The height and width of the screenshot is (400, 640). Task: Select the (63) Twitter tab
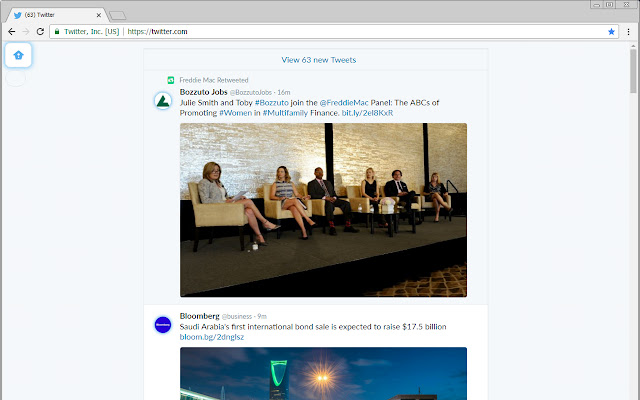tap(57, 15)
